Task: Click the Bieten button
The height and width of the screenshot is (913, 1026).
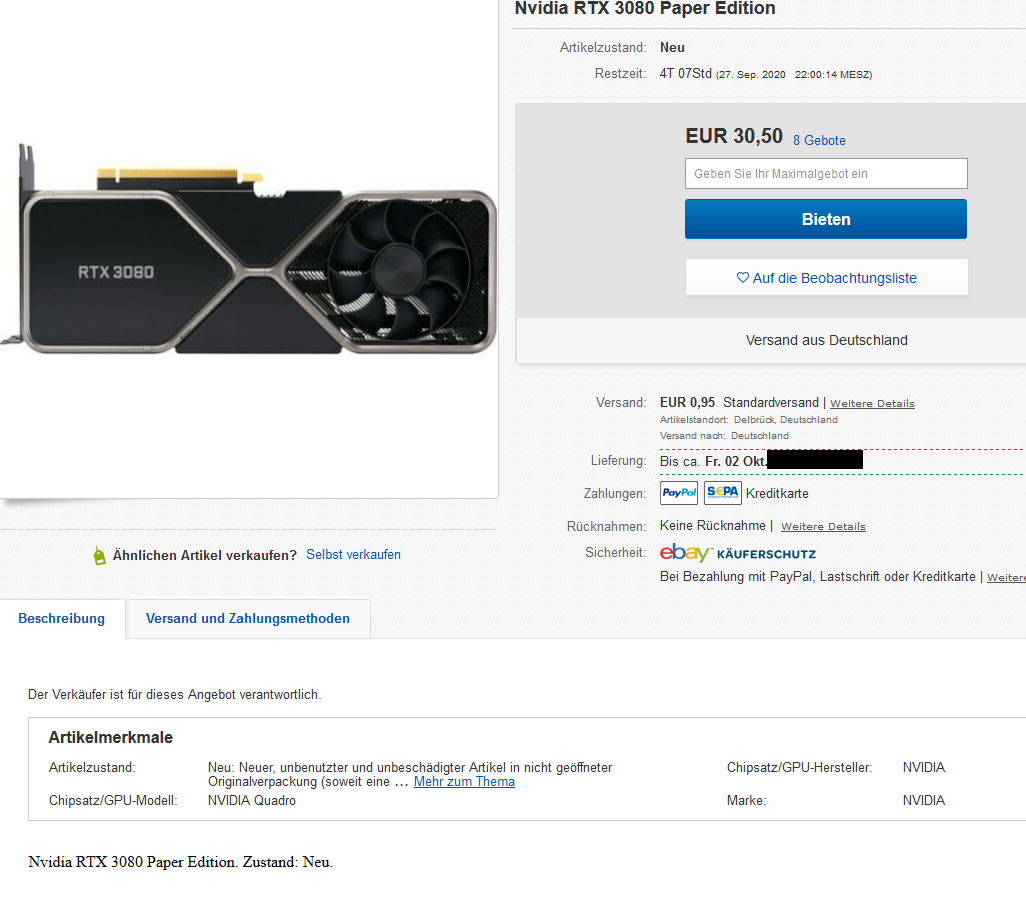Action: click(825, 218)
